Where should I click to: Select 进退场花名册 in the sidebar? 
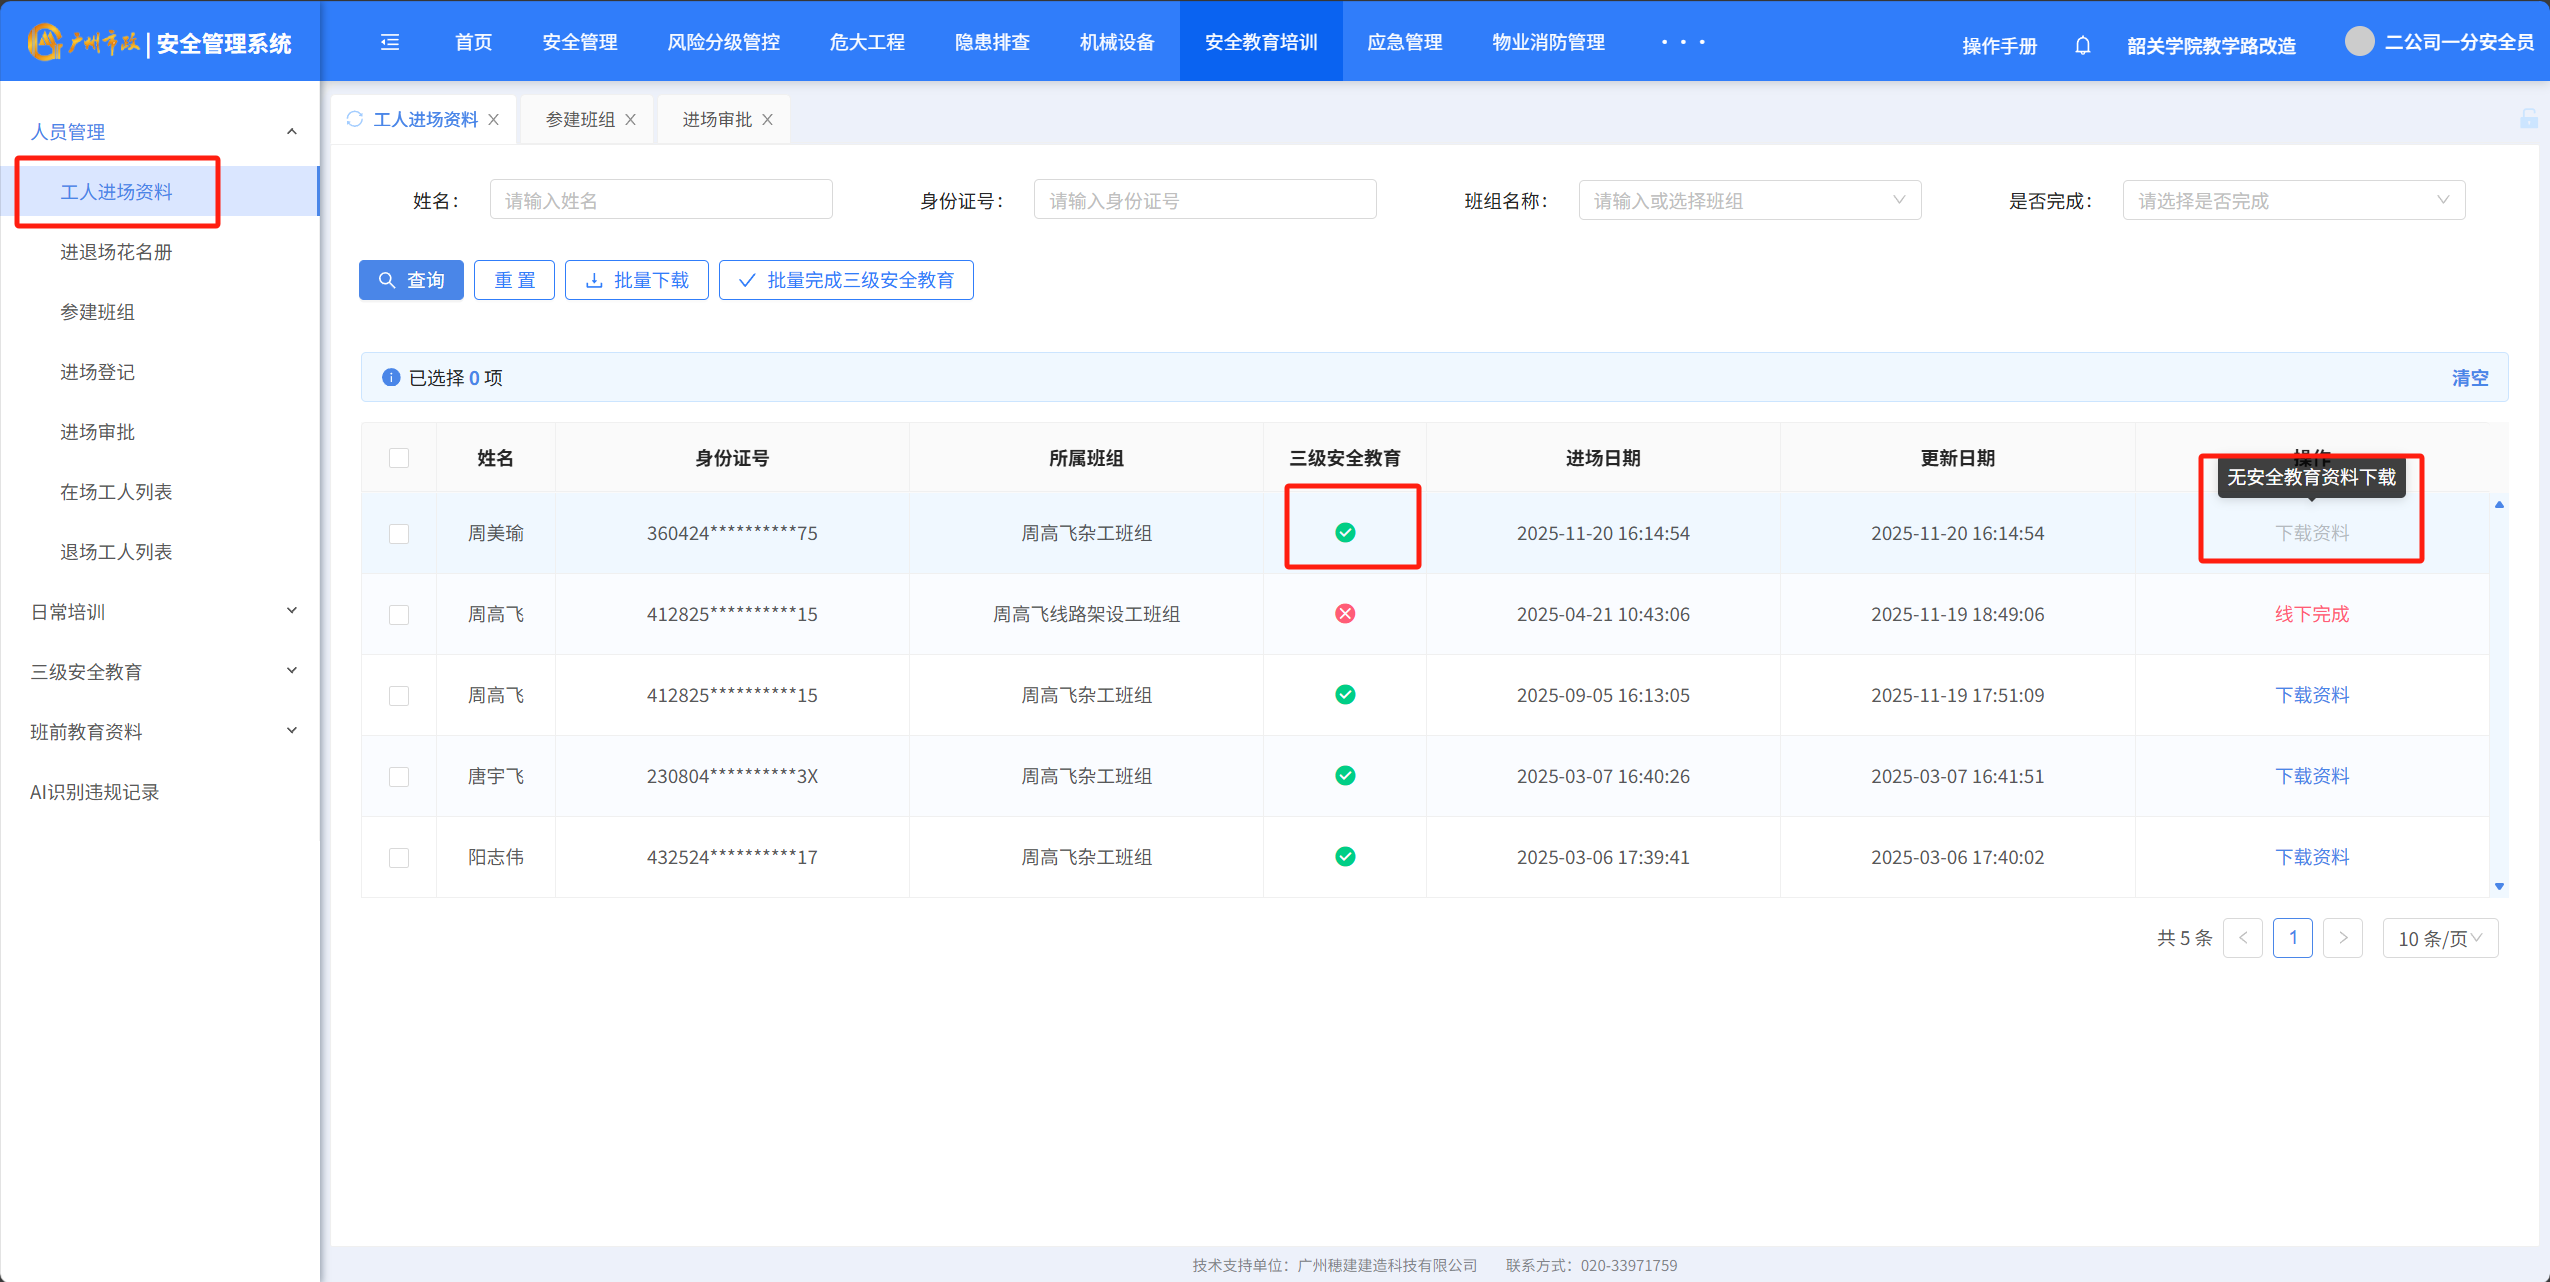pos(116,252)
